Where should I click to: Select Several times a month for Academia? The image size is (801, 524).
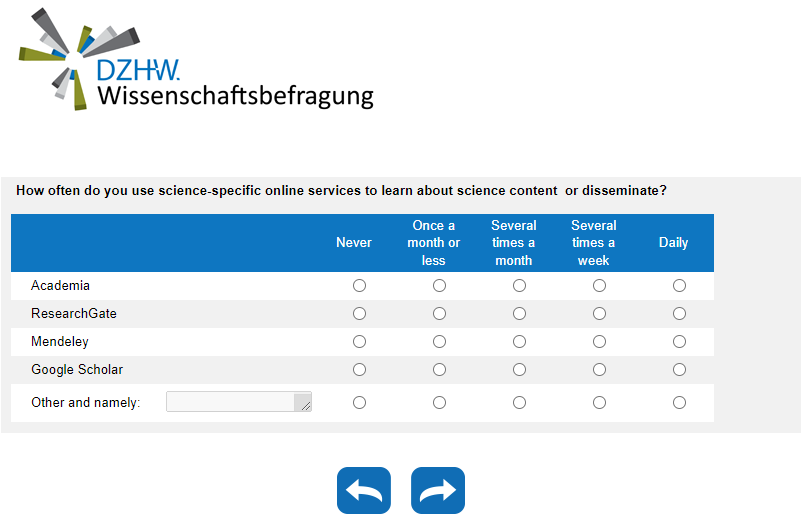click(520, 286)
